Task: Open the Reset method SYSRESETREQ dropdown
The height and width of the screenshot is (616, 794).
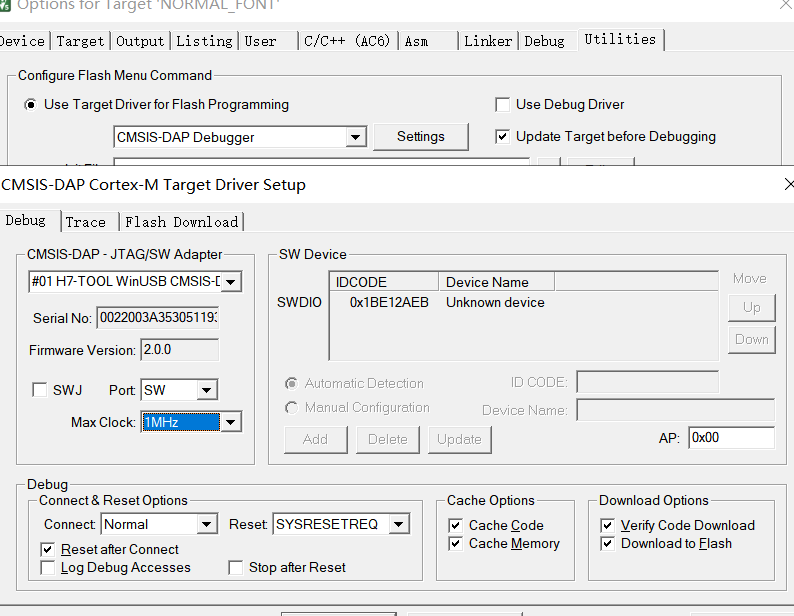Action: [399, 524]
